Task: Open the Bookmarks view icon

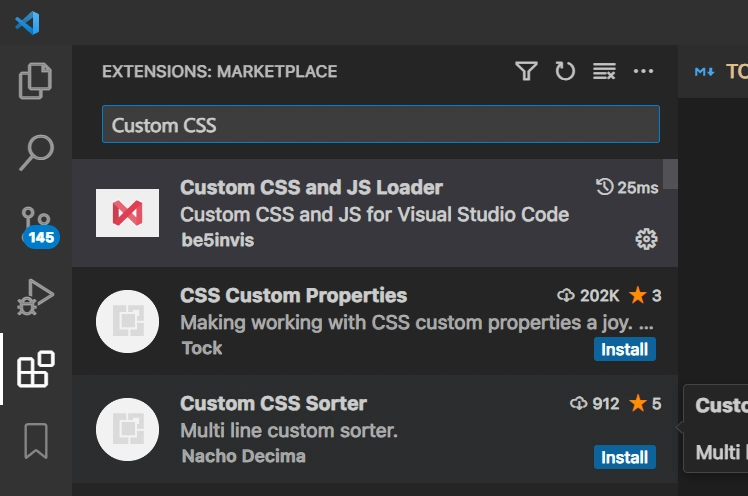Action: click(x=36, y=441)
